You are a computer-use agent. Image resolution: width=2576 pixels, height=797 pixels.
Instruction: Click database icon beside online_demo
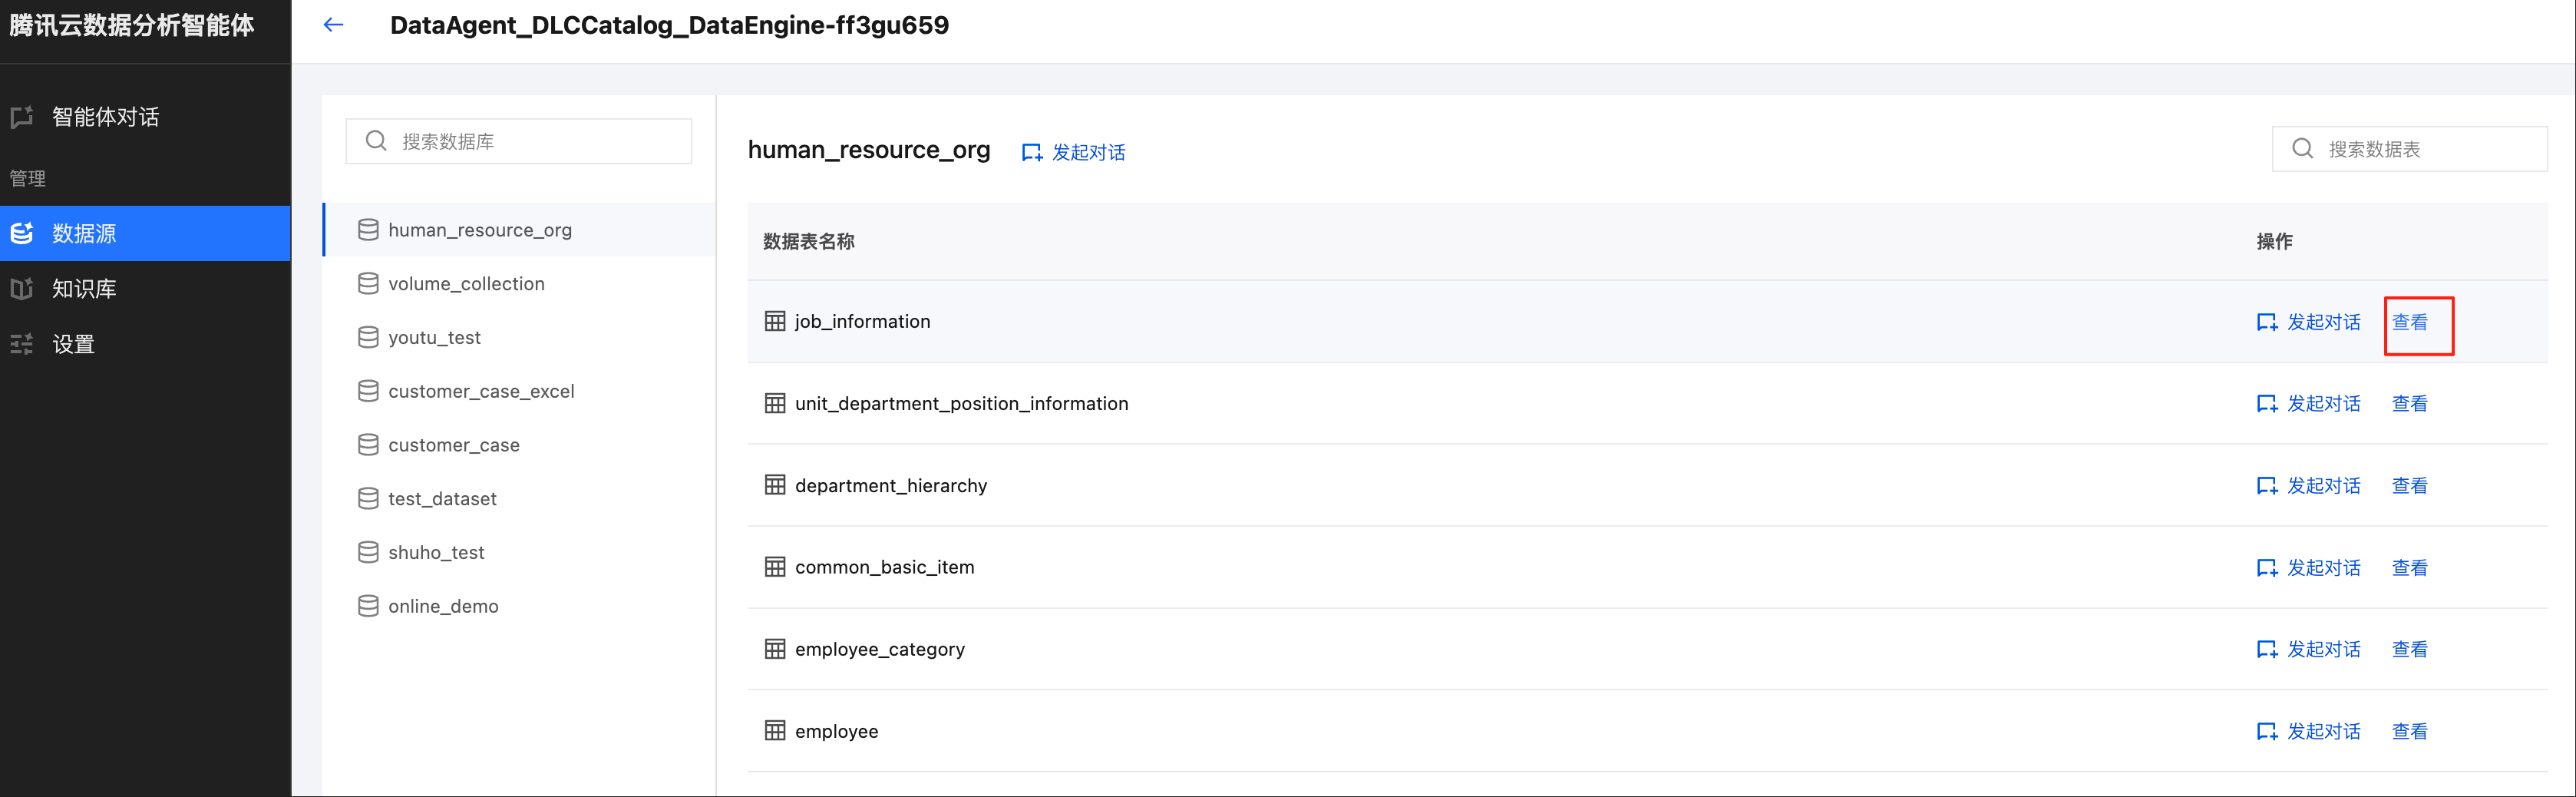click(368, 606)
